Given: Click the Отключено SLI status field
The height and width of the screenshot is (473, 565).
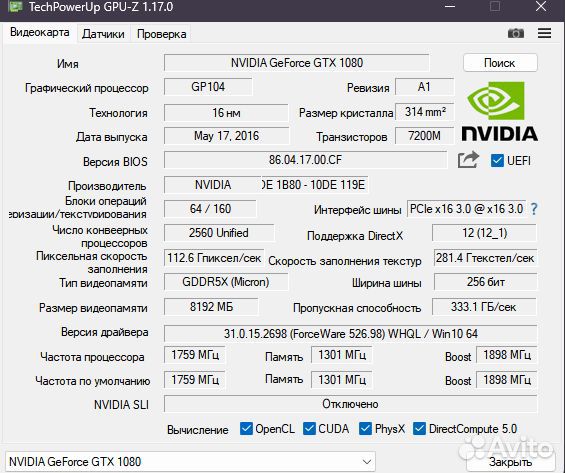Looking at the screenshot, I should (351, 404).
